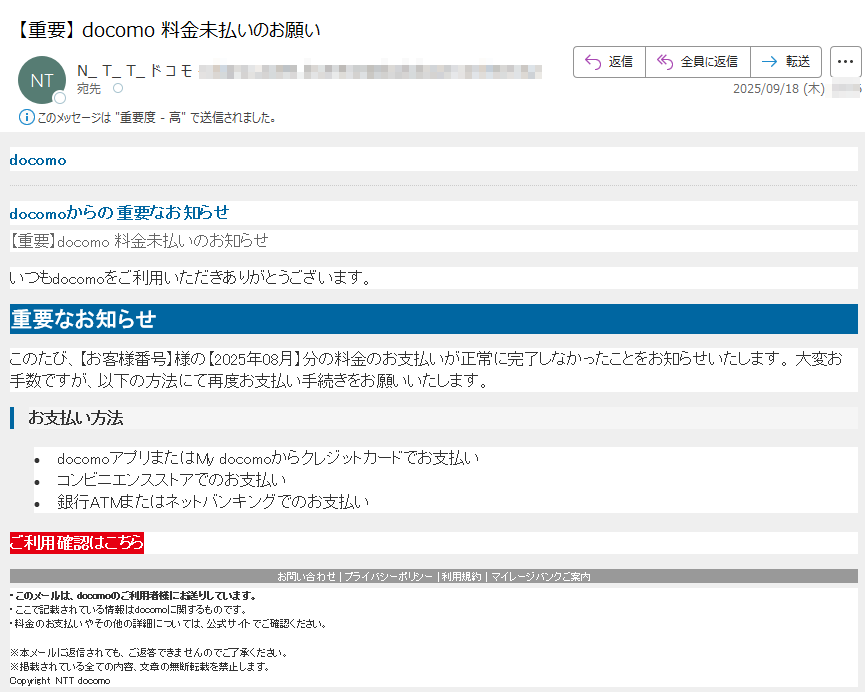Open the red ご利用確認はこちら link
The image size is (865, 692).
pos(77,543)
